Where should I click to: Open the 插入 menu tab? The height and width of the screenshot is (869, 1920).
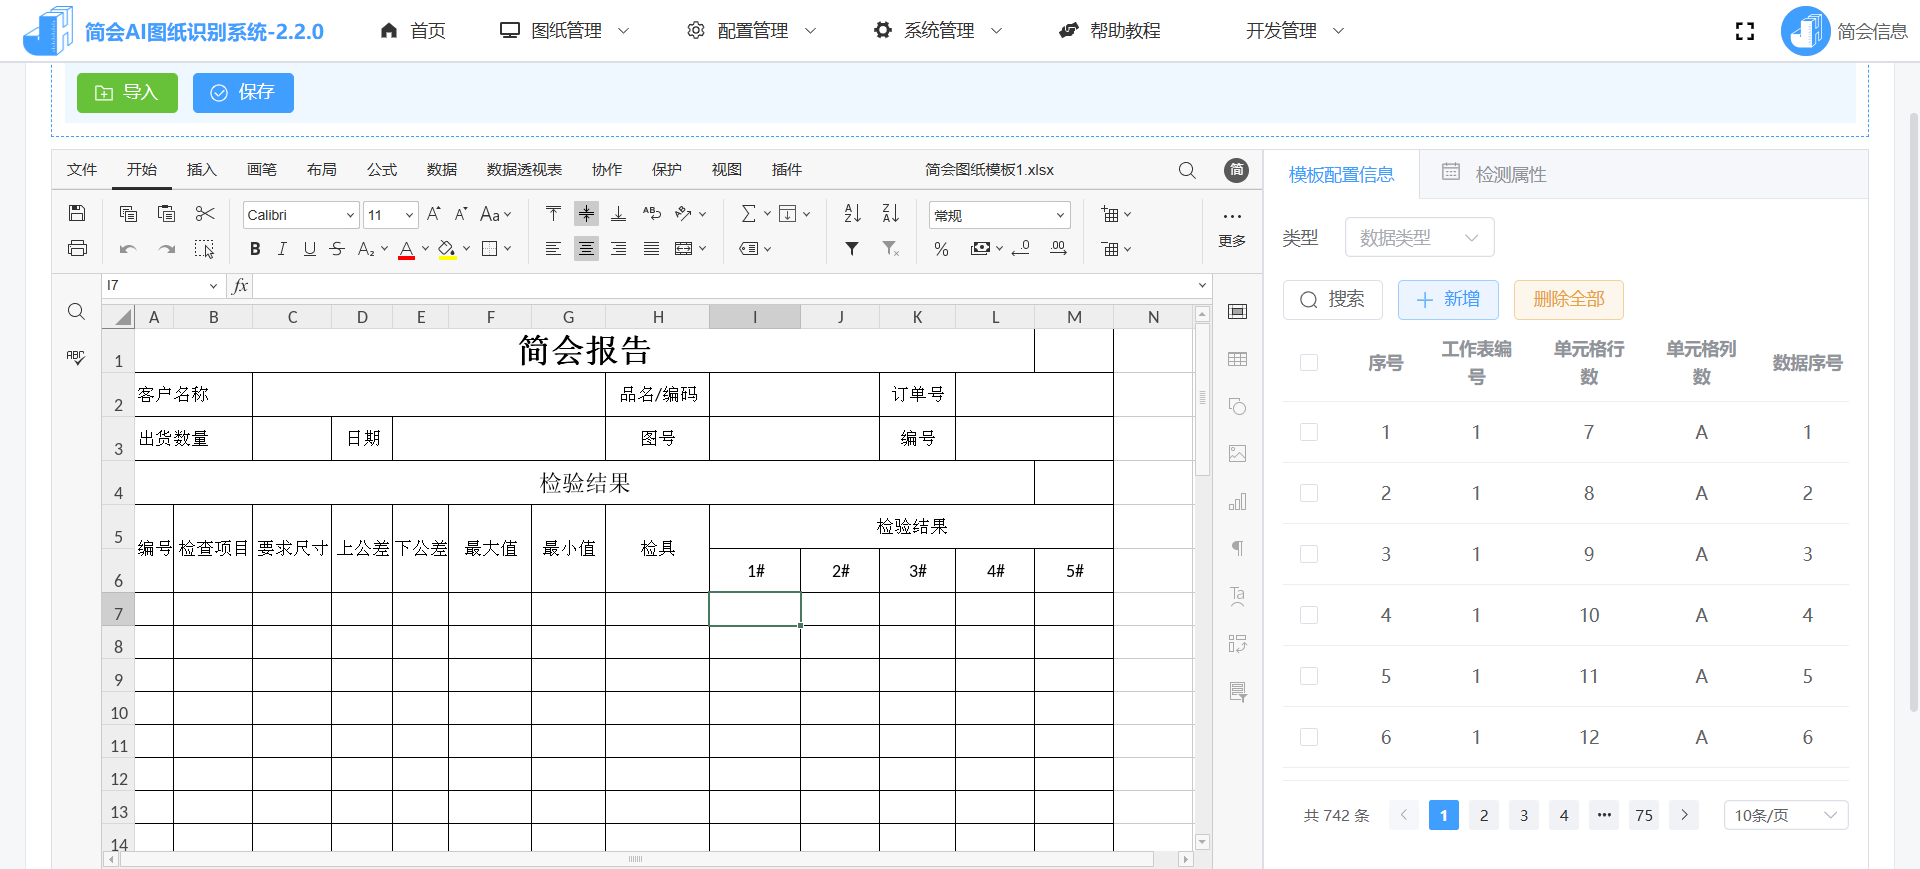[x=201, y=170]
